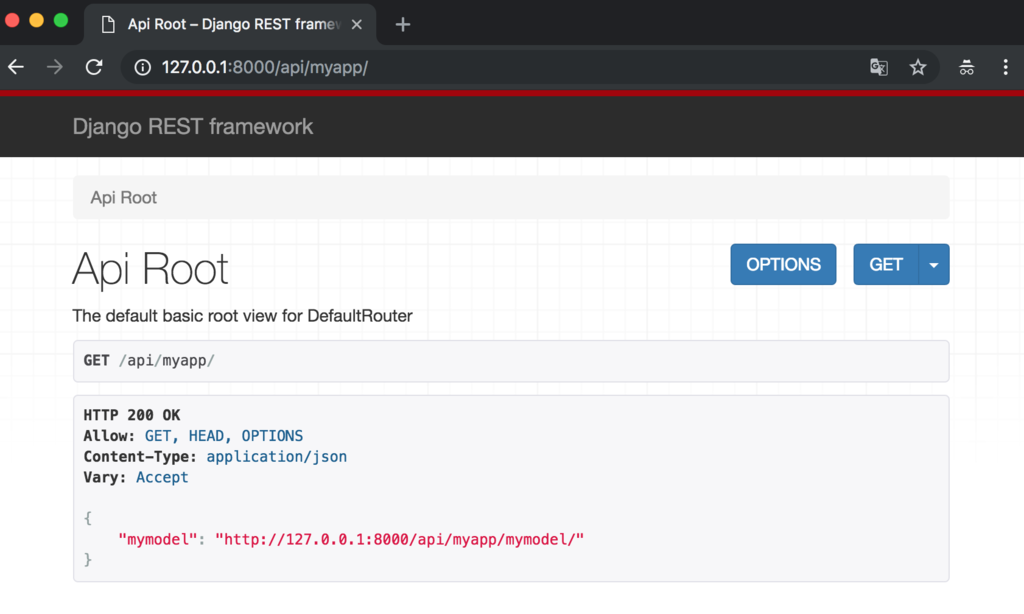Click the macOS red close window button
Screen dimensions: 1024x614
pos(12,20)
